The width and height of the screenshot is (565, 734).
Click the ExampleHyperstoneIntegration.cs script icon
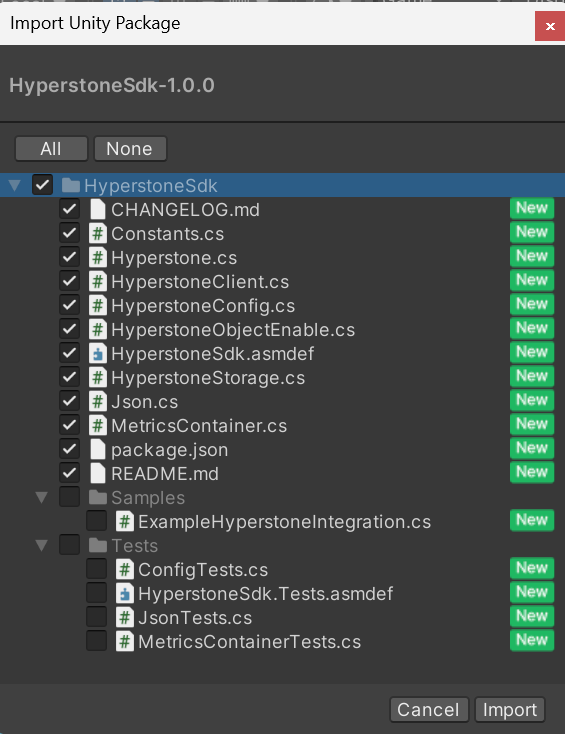[125, 521]
